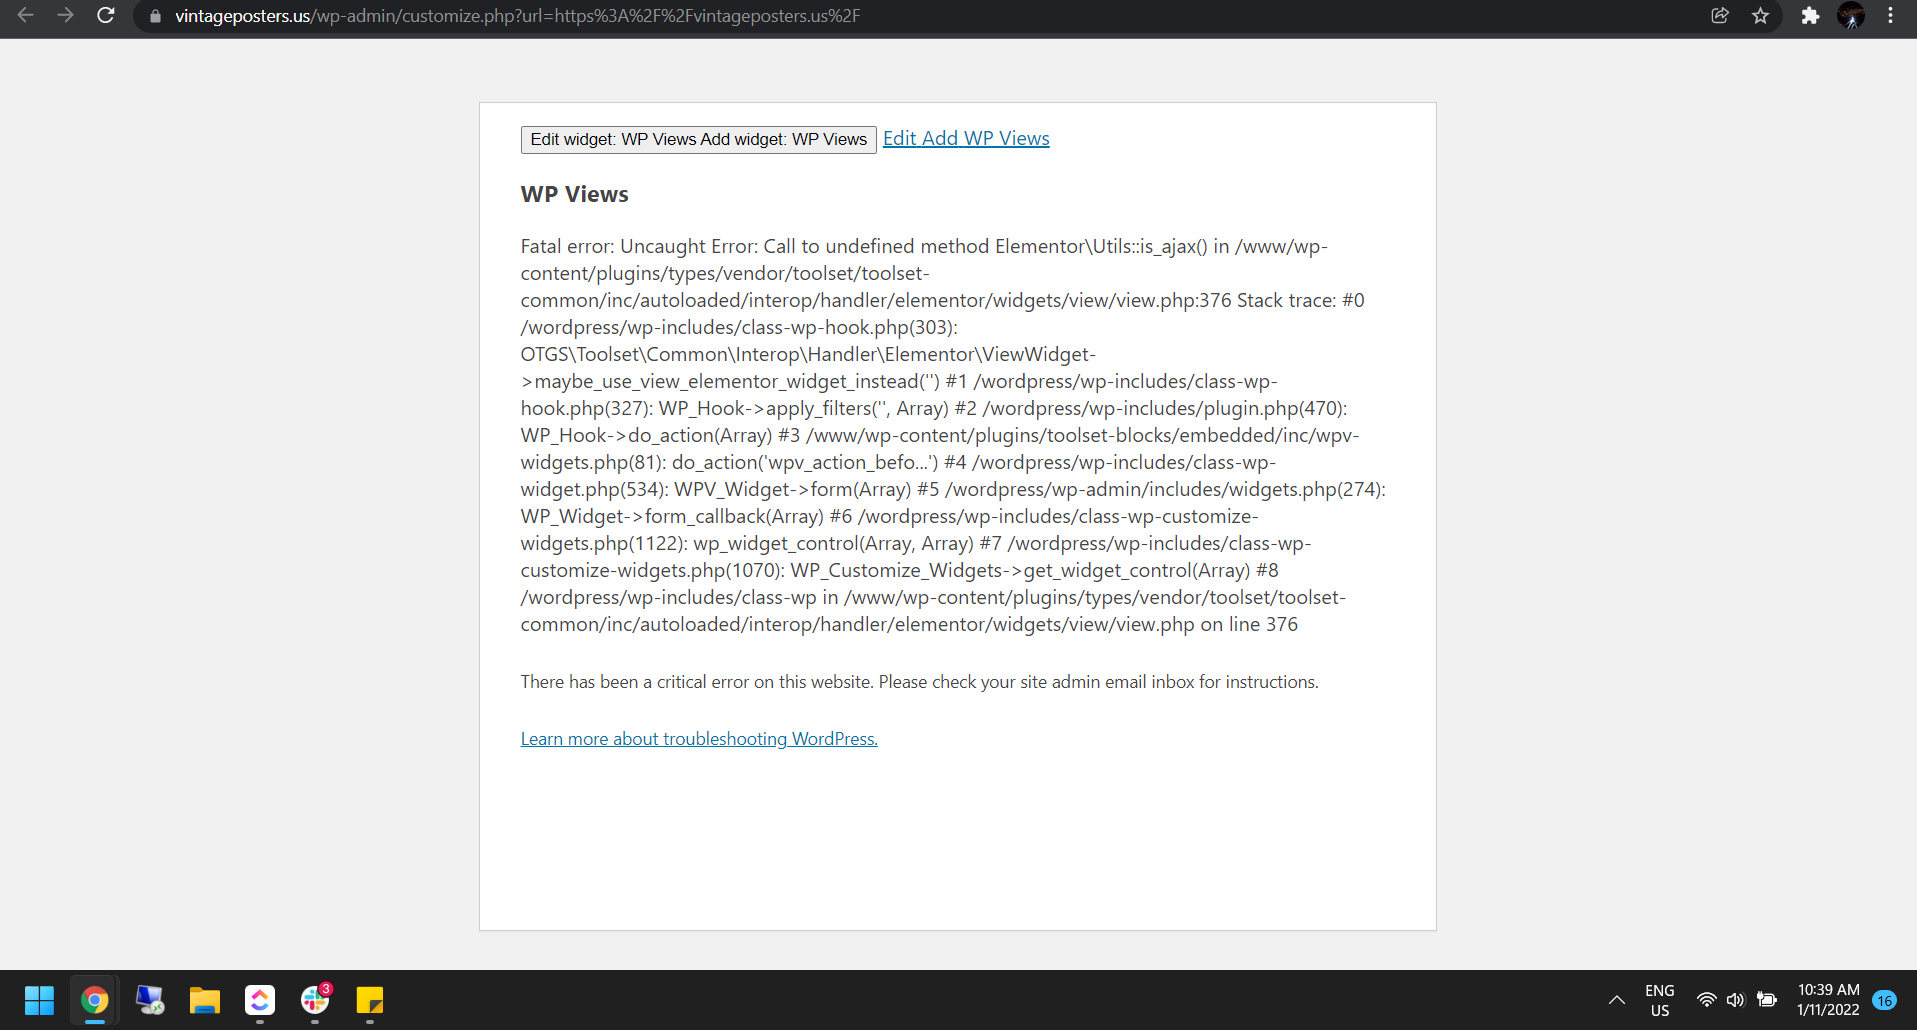Open the volume control in system tray
1917x1030 pixels.
click(x=1735, y=1000)
